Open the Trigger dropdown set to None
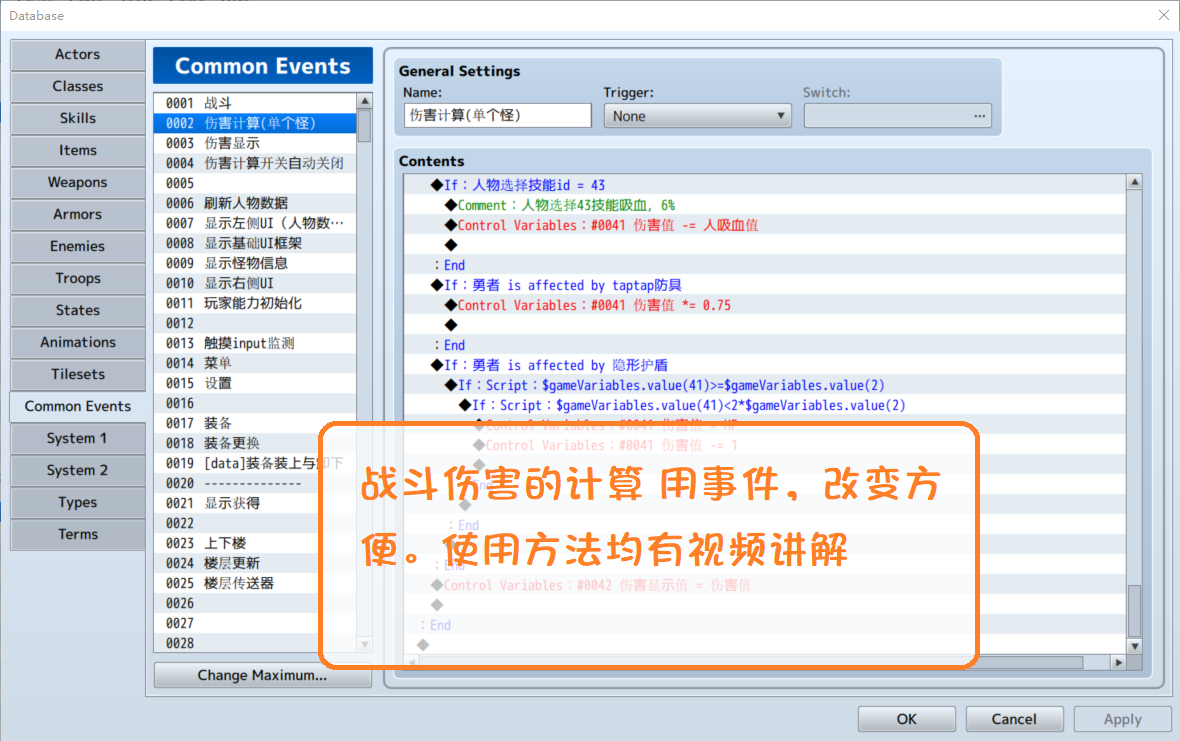Viewport: 1180px width, 741px height. (697, 116)
